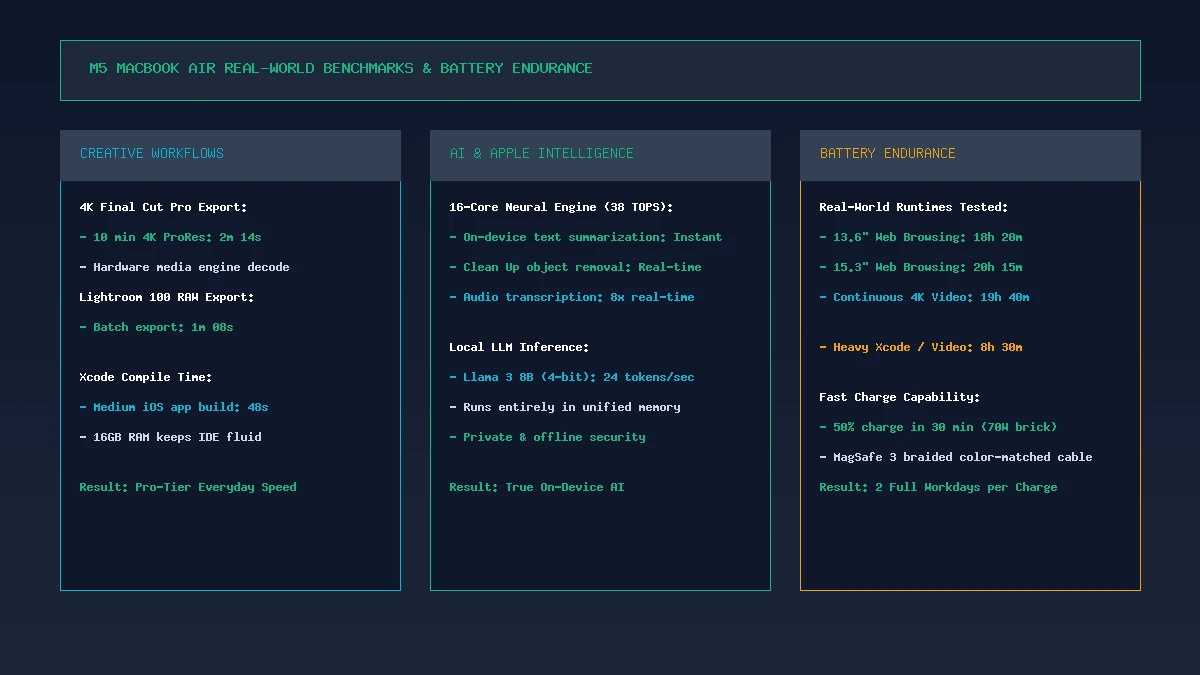Select the AI & Apple Intelligence header
The image size is (1200, 675).
click(600, 155)
